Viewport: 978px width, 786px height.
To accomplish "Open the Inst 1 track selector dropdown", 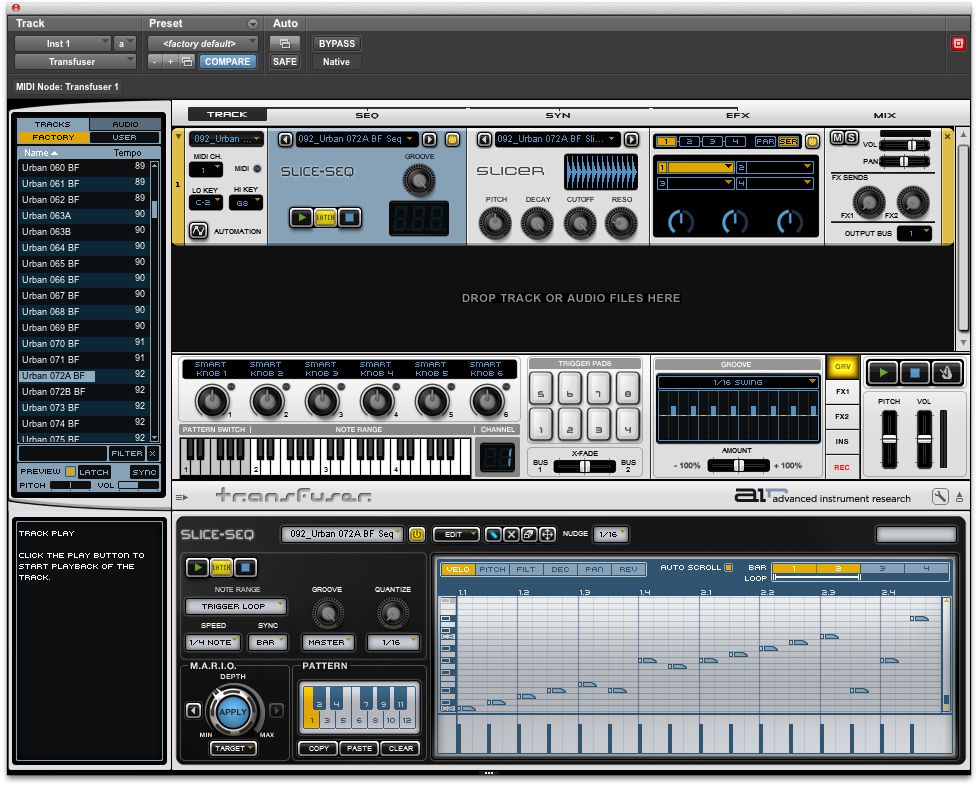I will [62, 44].
